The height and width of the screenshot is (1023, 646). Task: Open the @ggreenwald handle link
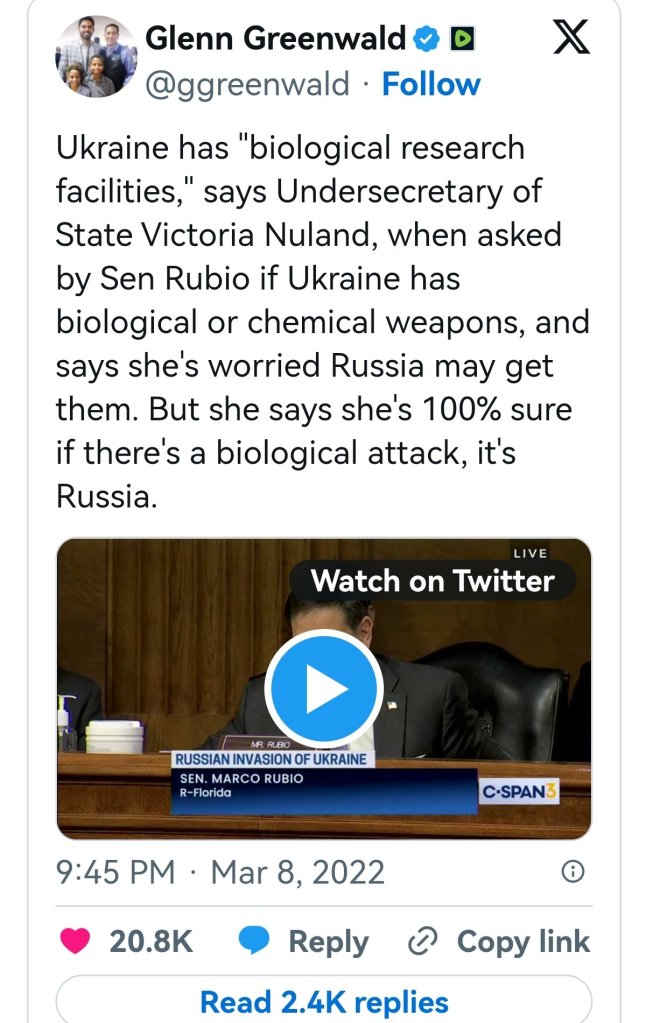coord(248,84)
